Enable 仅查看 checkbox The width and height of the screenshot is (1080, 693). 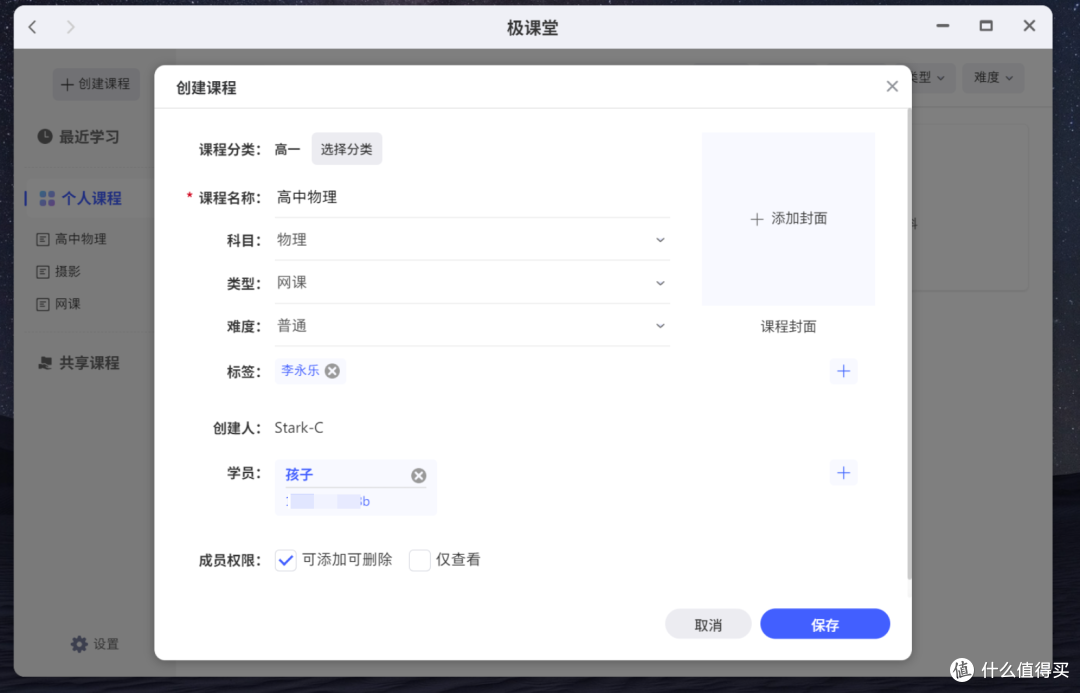pyautogui.click(x=419, y=560)
